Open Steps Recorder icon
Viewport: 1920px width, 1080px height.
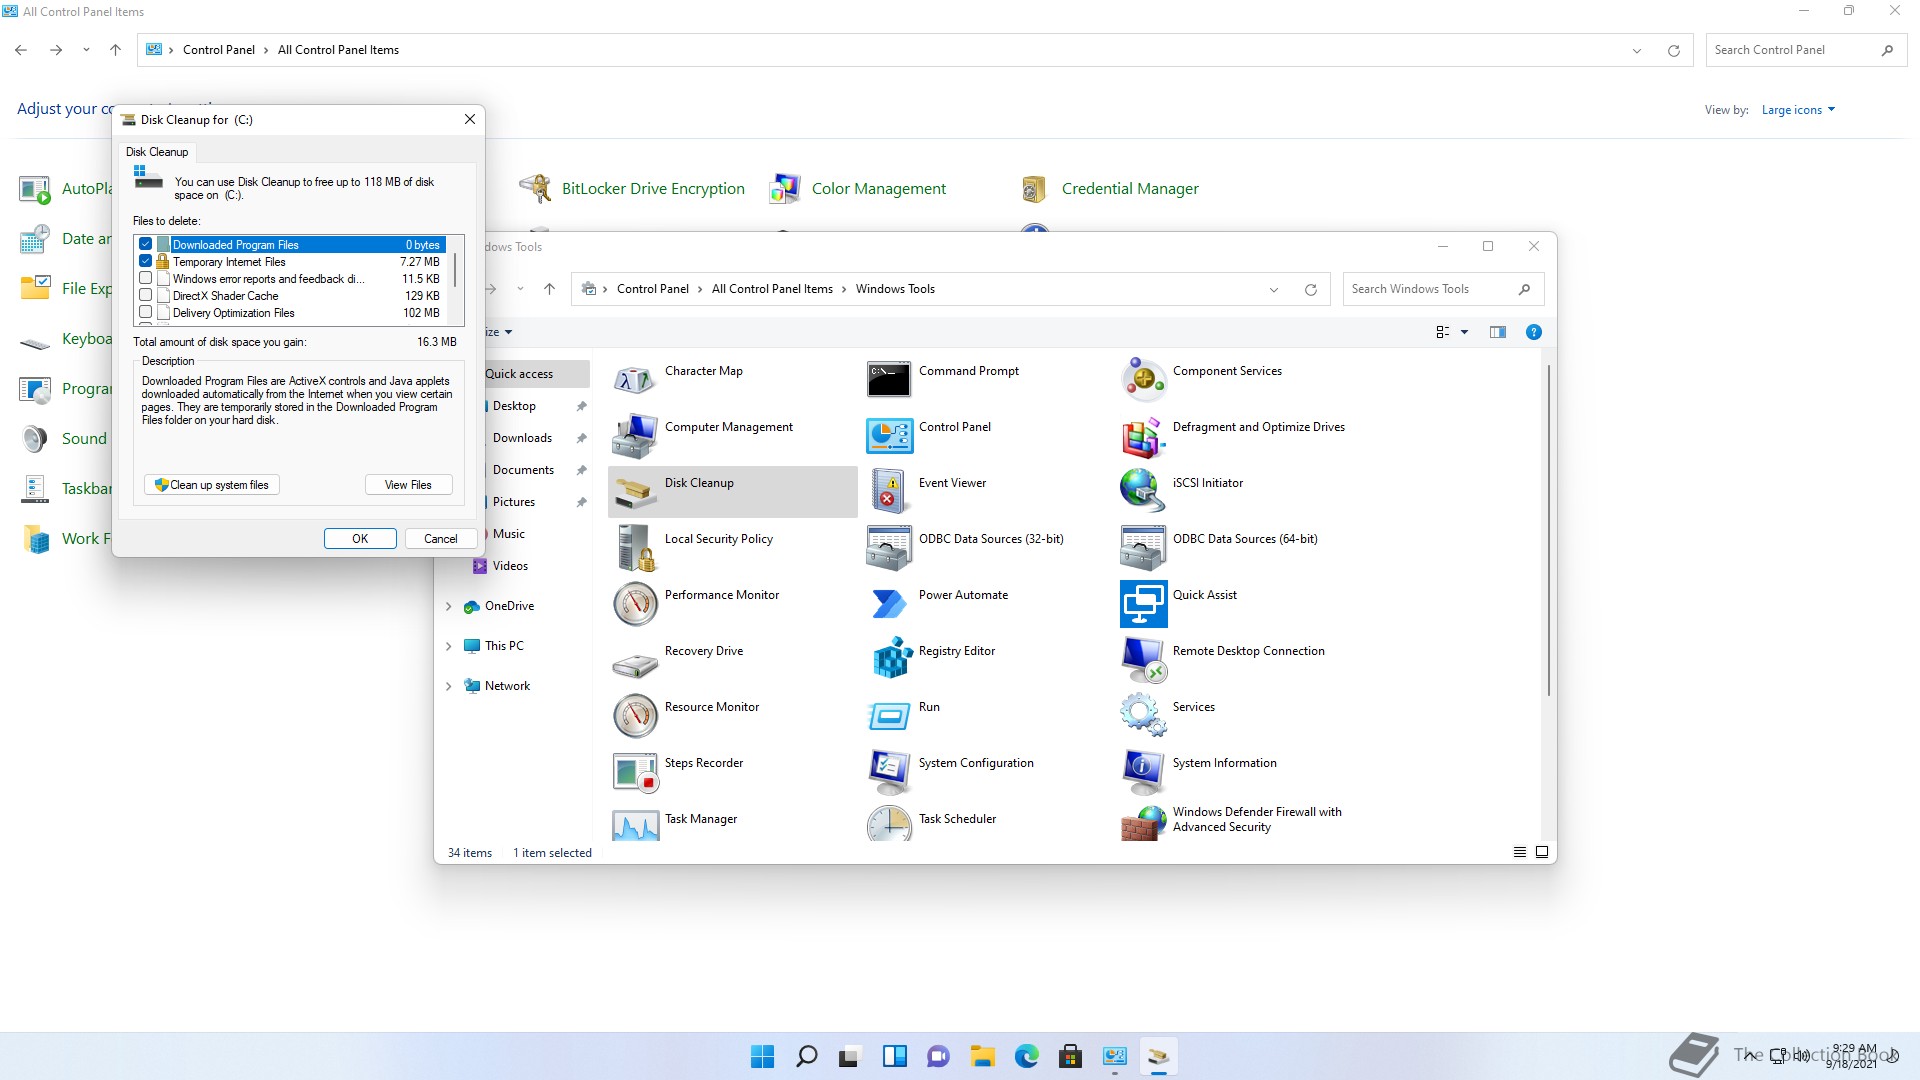(635, 773)
